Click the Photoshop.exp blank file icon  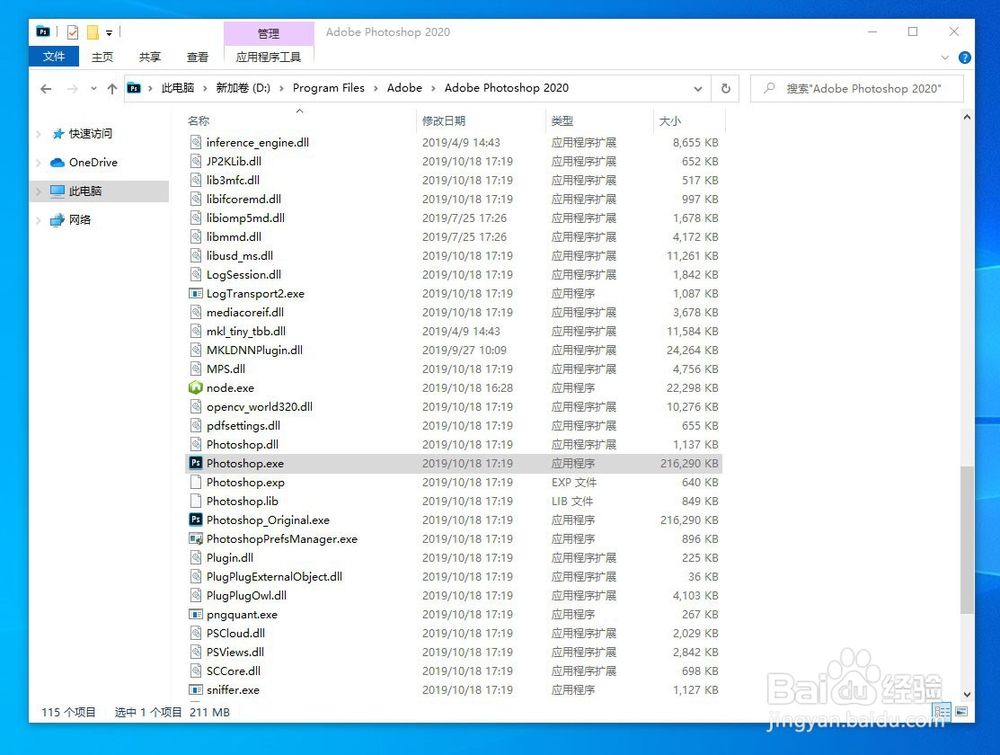(x=196, y=482)
